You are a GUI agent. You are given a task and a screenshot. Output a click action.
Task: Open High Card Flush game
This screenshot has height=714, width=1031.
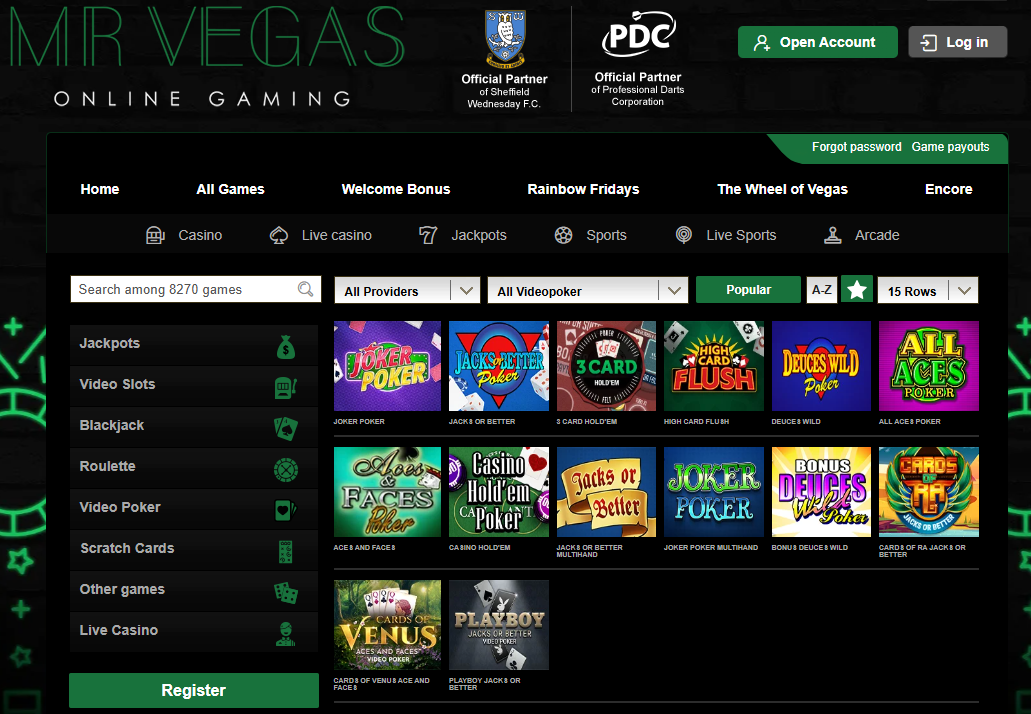tap(713, 366)
